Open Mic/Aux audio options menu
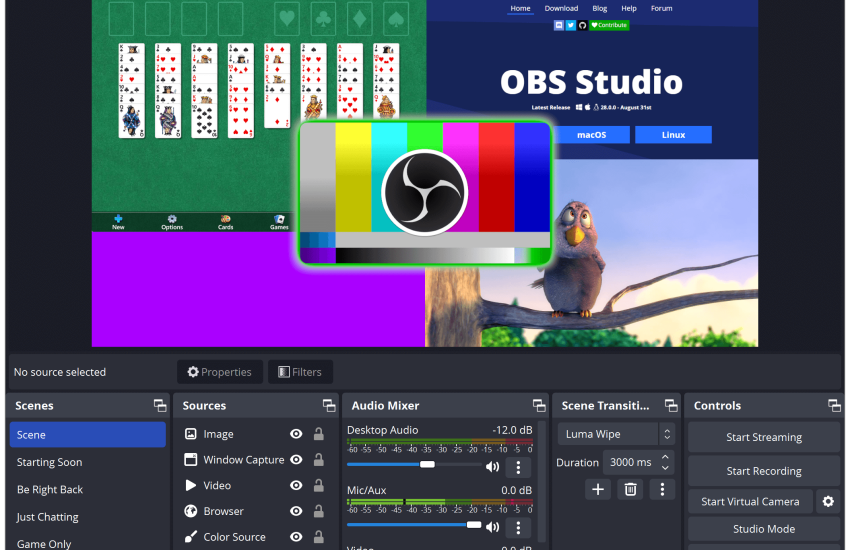Image resolution: width=850 pixels, height=550 pixels. click(x=518, y=527)
